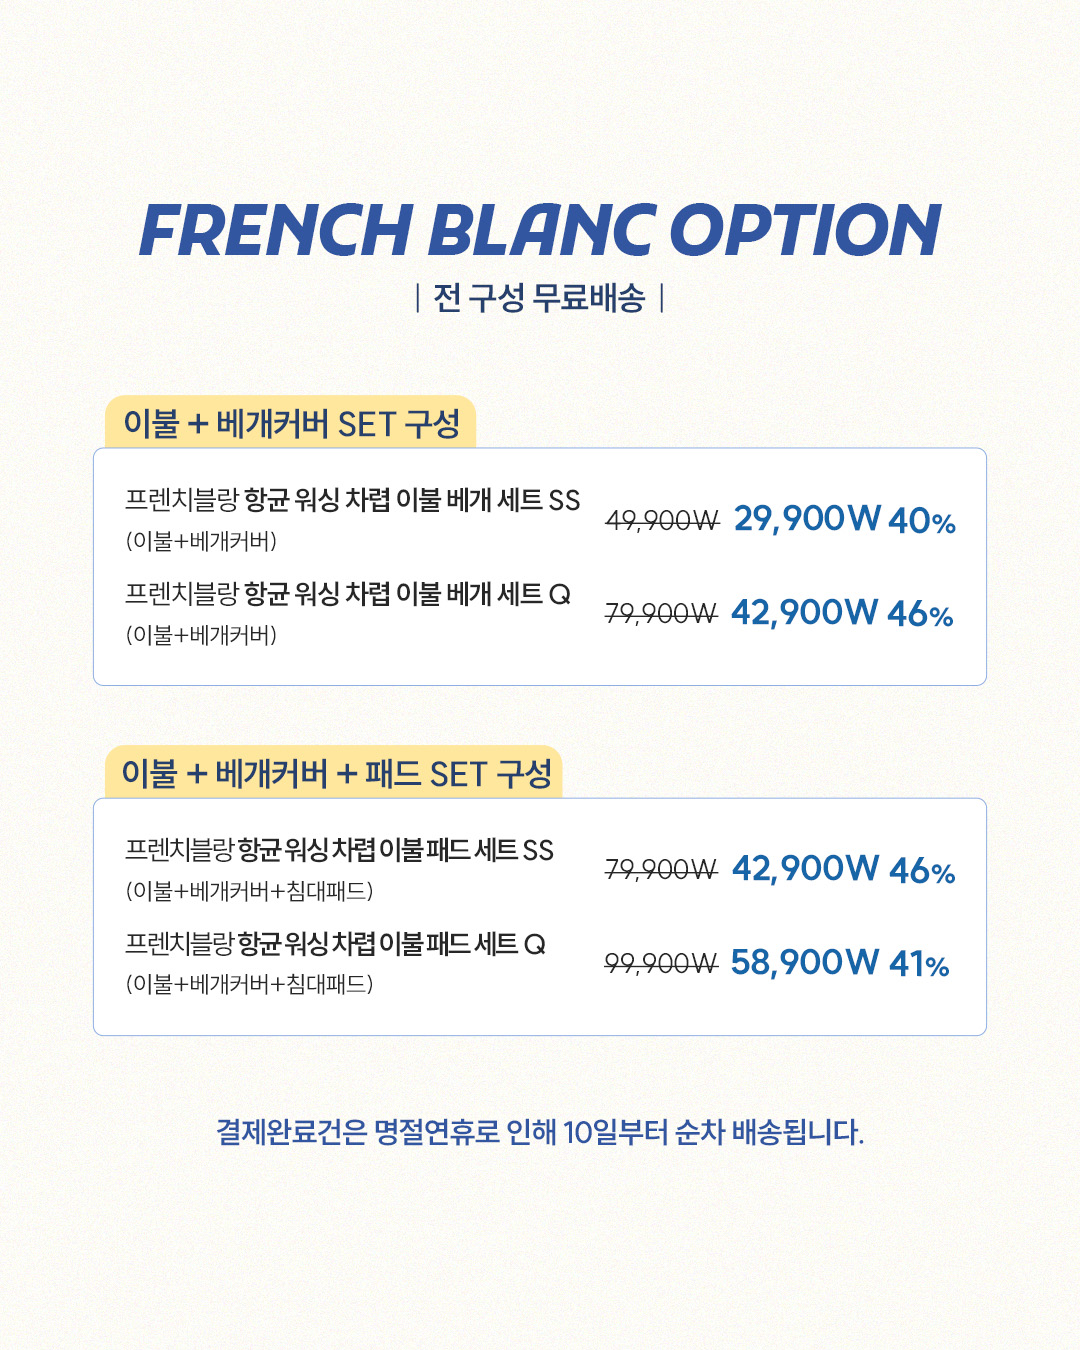1080x1350 pixels.
Task: Click the 29,900W sale price
Action: 807,518
